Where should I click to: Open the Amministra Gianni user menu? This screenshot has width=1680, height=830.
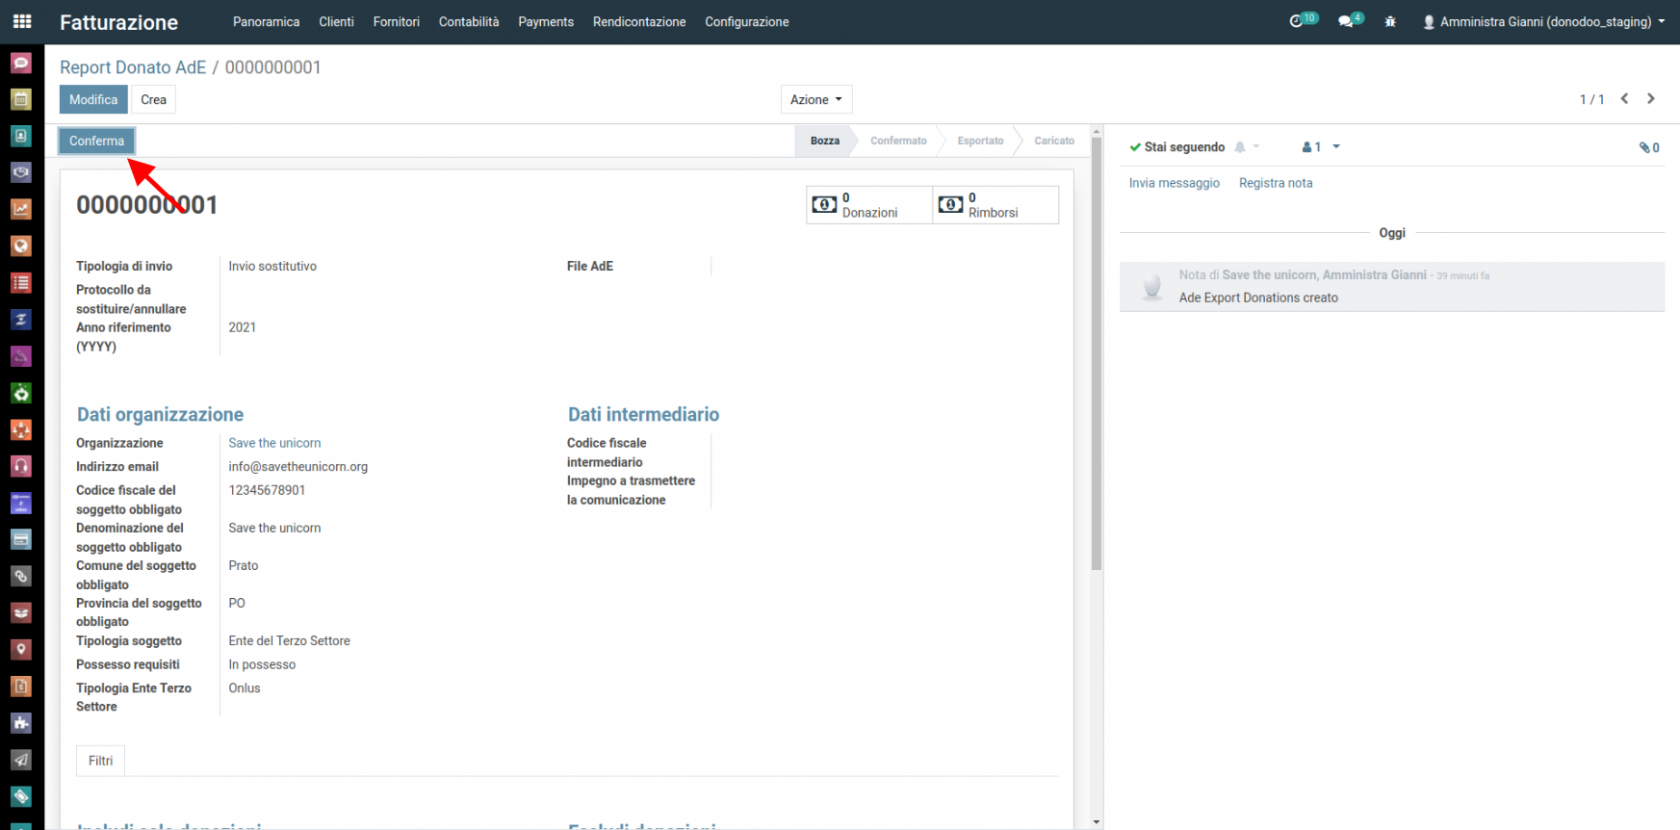click(1543, 21)
